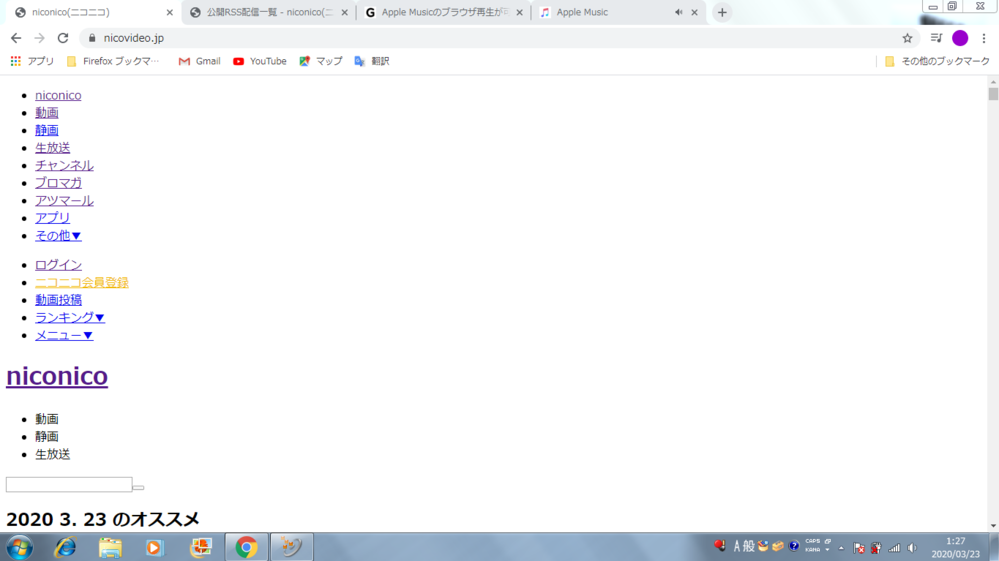Open the media control playlist icon

coord(936,38)
